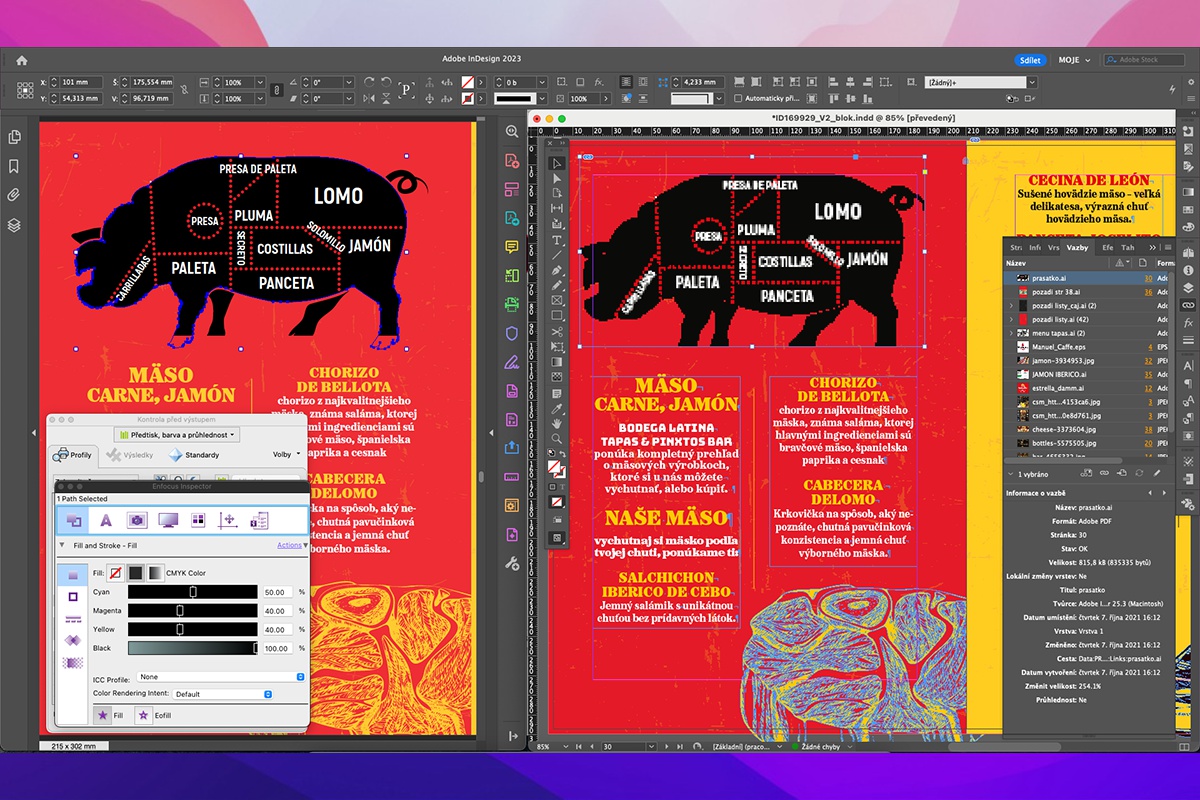Open the Volby dropdown menu
This screenshot has width=1200, height=800.
287,454
